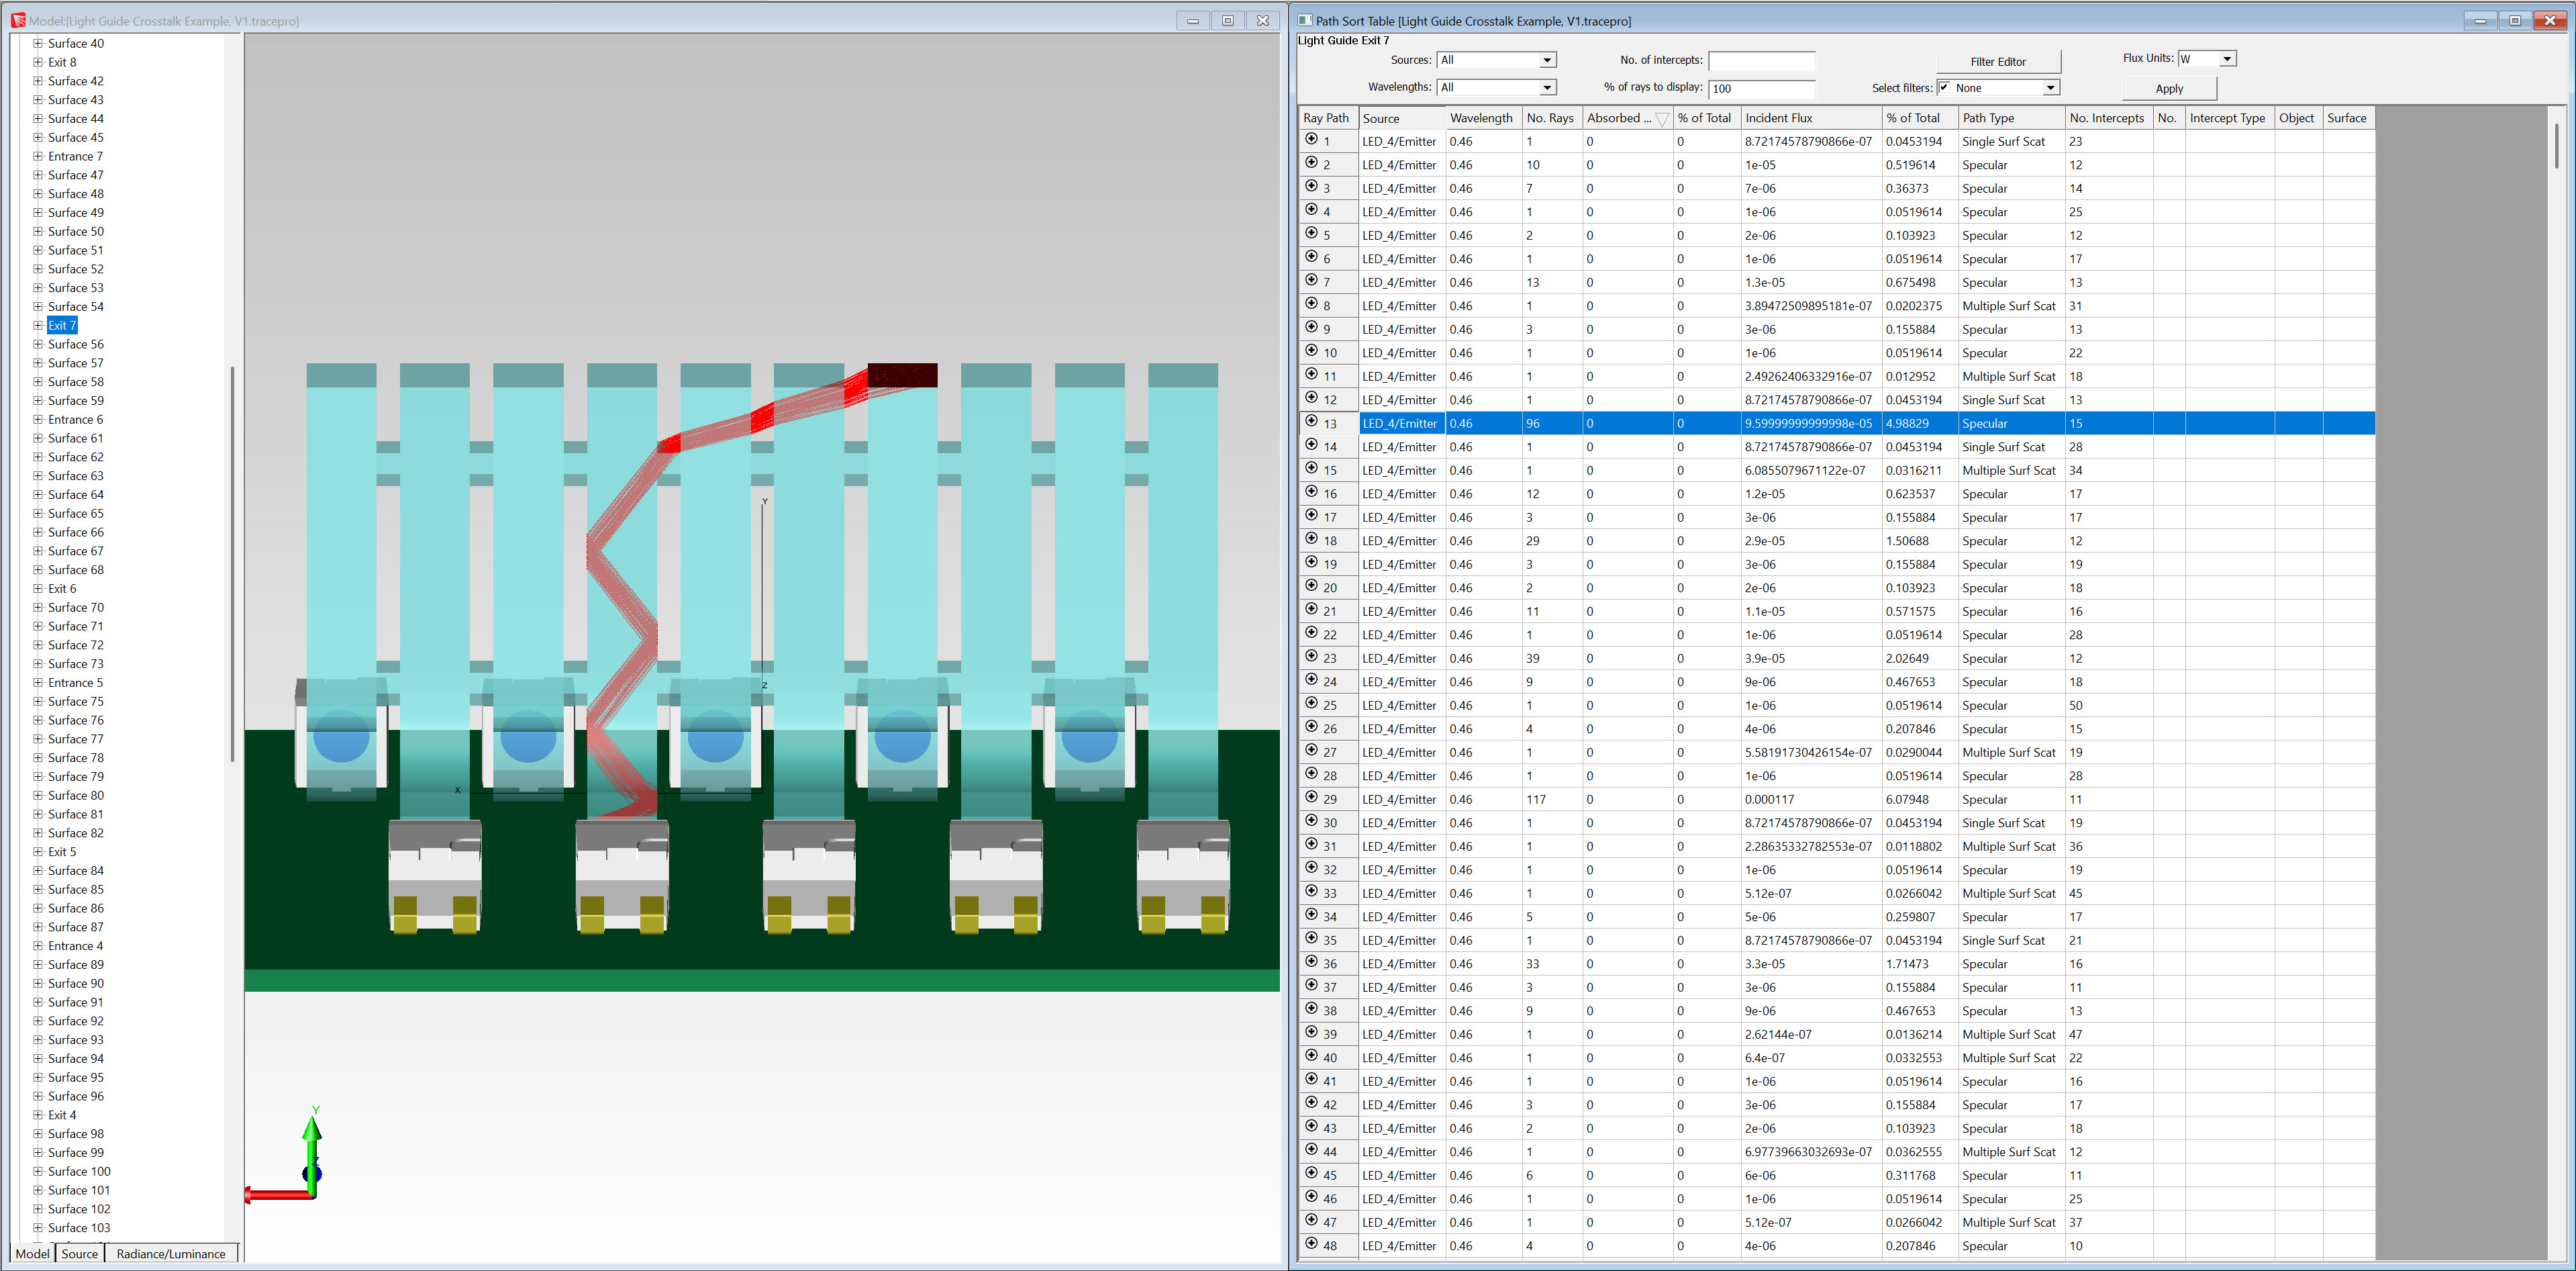Click the Absorbed column sort arrow
Viewport: 2576px width, 1271px height.
coord(1661,119)
